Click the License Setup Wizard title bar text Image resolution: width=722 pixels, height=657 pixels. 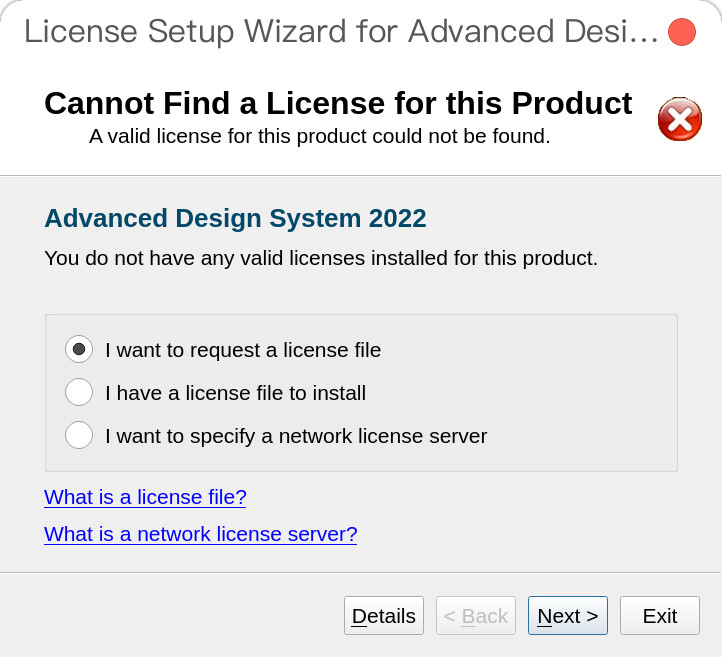pos(341,31)
